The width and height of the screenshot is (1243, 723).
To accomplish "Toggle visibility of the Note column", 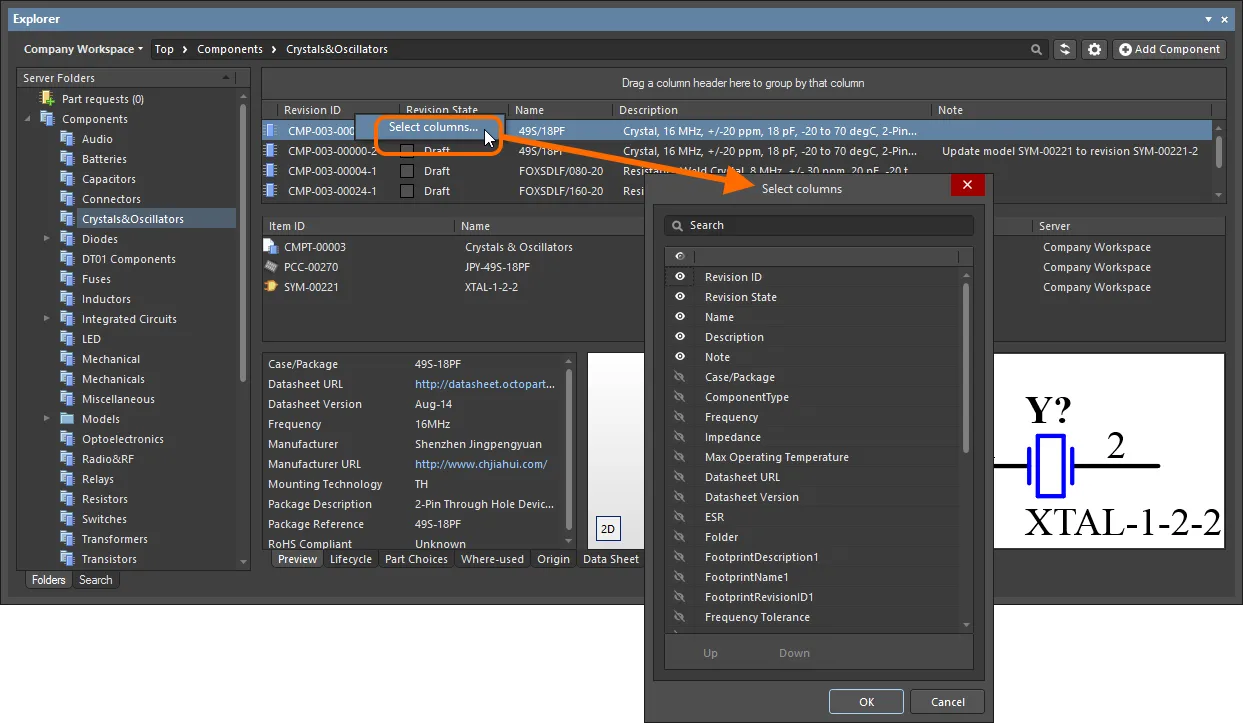I will click(680, 357).
